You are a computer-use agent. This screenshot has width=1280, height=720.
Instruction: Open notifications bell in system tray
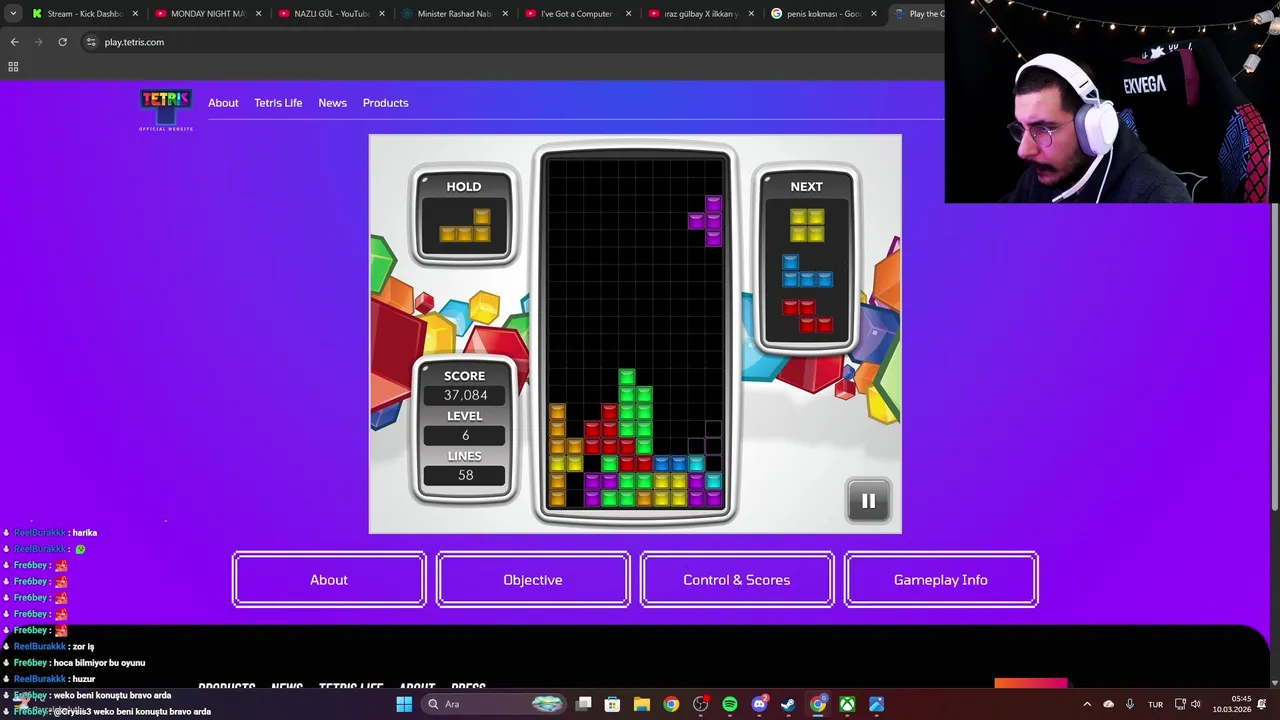pyautogui.click(x=1262, y=704)
